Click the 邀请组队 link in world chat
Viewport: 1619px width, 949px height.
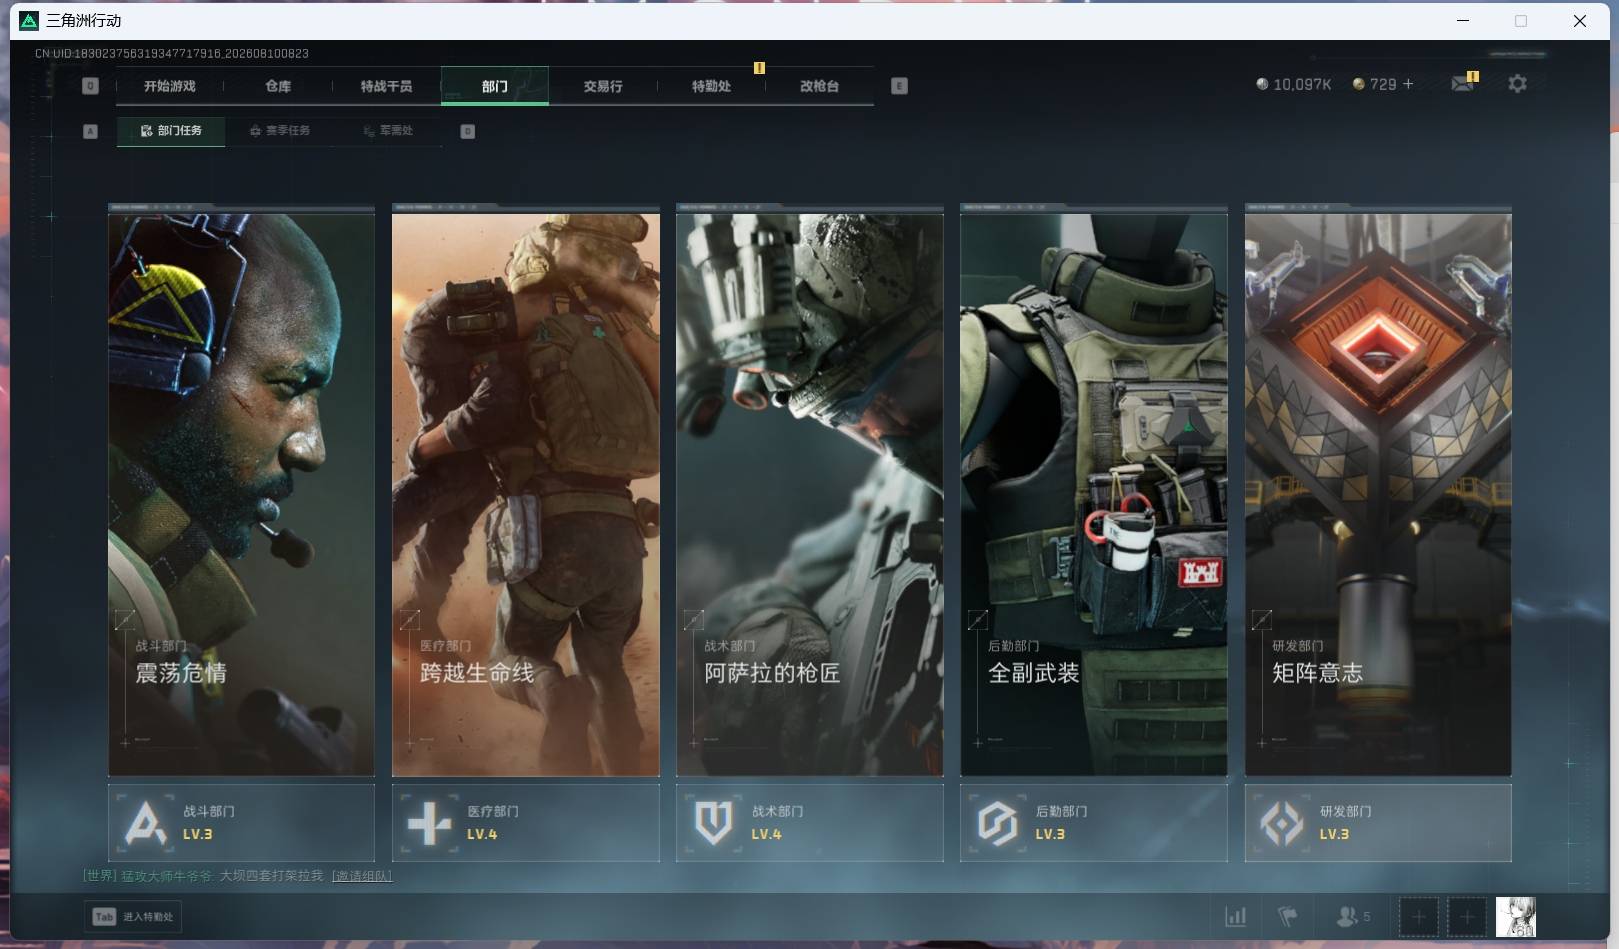pyautogui.click(x=362, y=876)
